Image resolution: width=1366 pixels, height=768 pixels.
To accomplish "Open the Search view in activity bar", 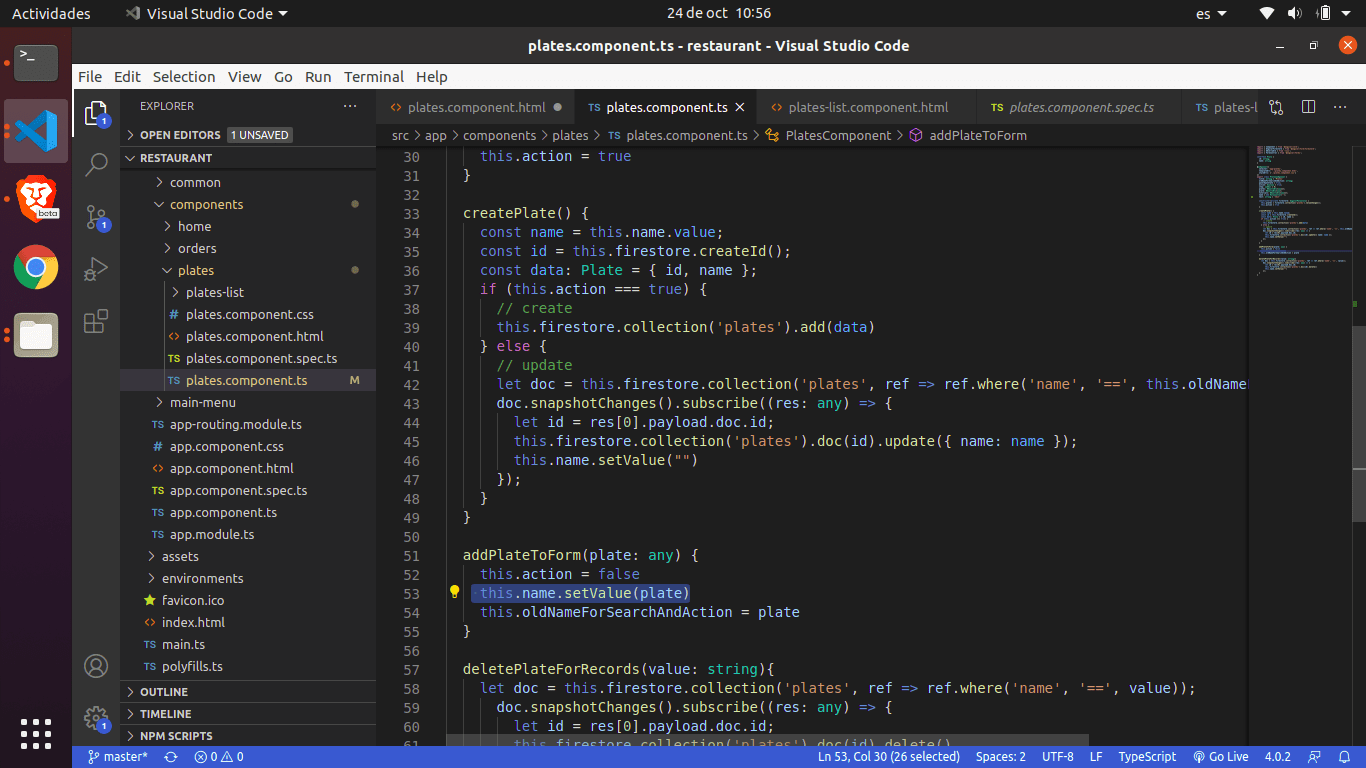I will (x=96, y=164).
